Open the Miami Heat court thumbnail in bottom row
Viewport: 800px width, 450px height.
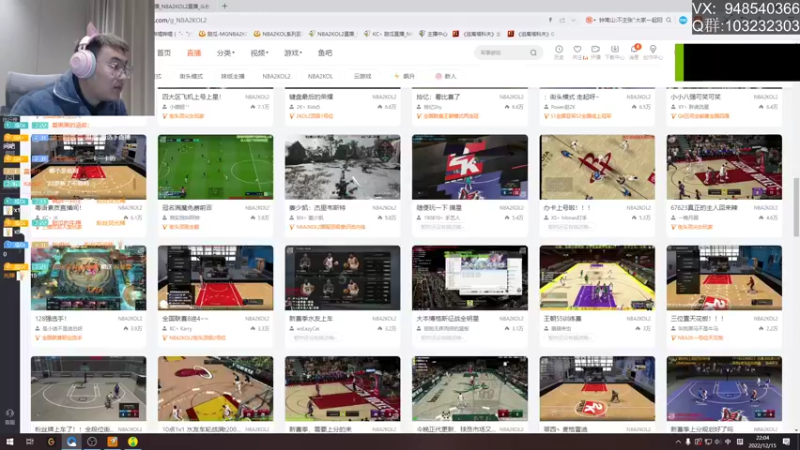(x=215, y=388)
